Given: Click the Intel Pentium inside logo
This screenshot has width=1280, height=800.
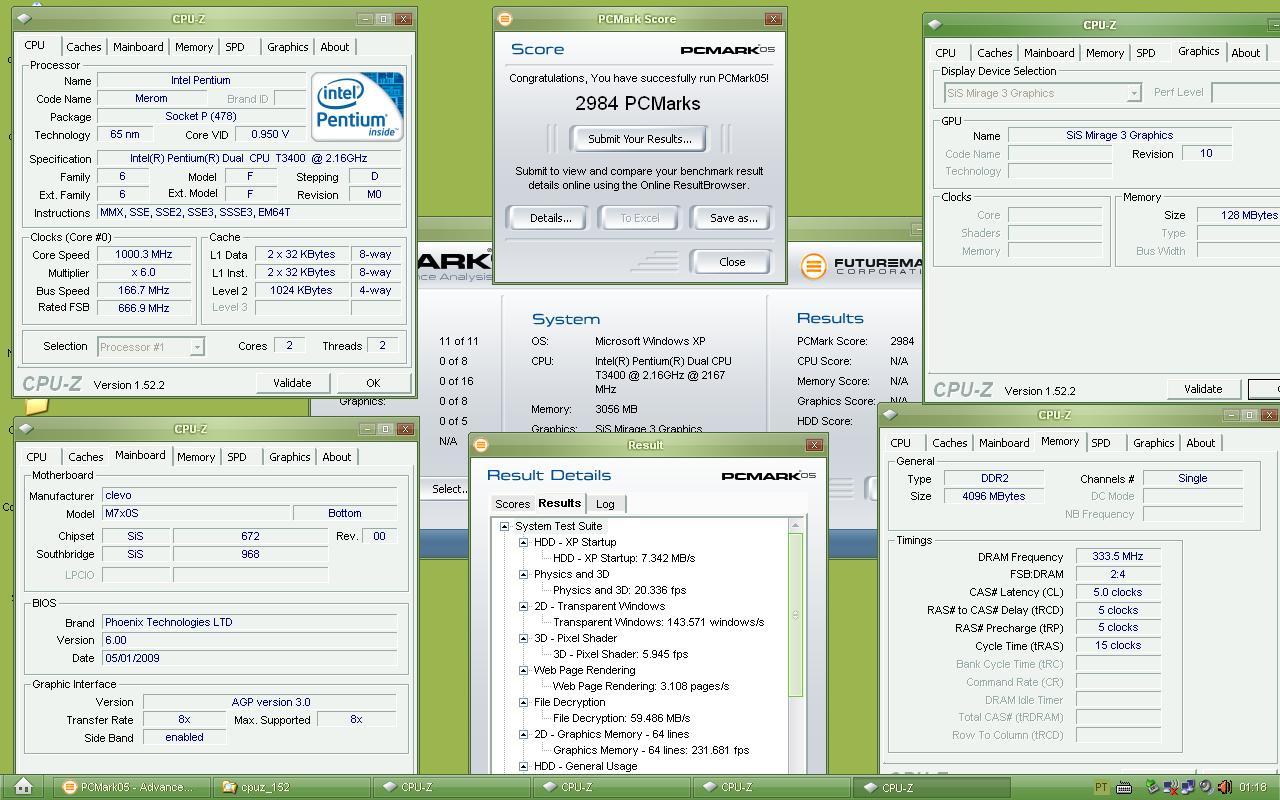Looking at the screenshot, I should pyautogui.click(x=357, y=106).
